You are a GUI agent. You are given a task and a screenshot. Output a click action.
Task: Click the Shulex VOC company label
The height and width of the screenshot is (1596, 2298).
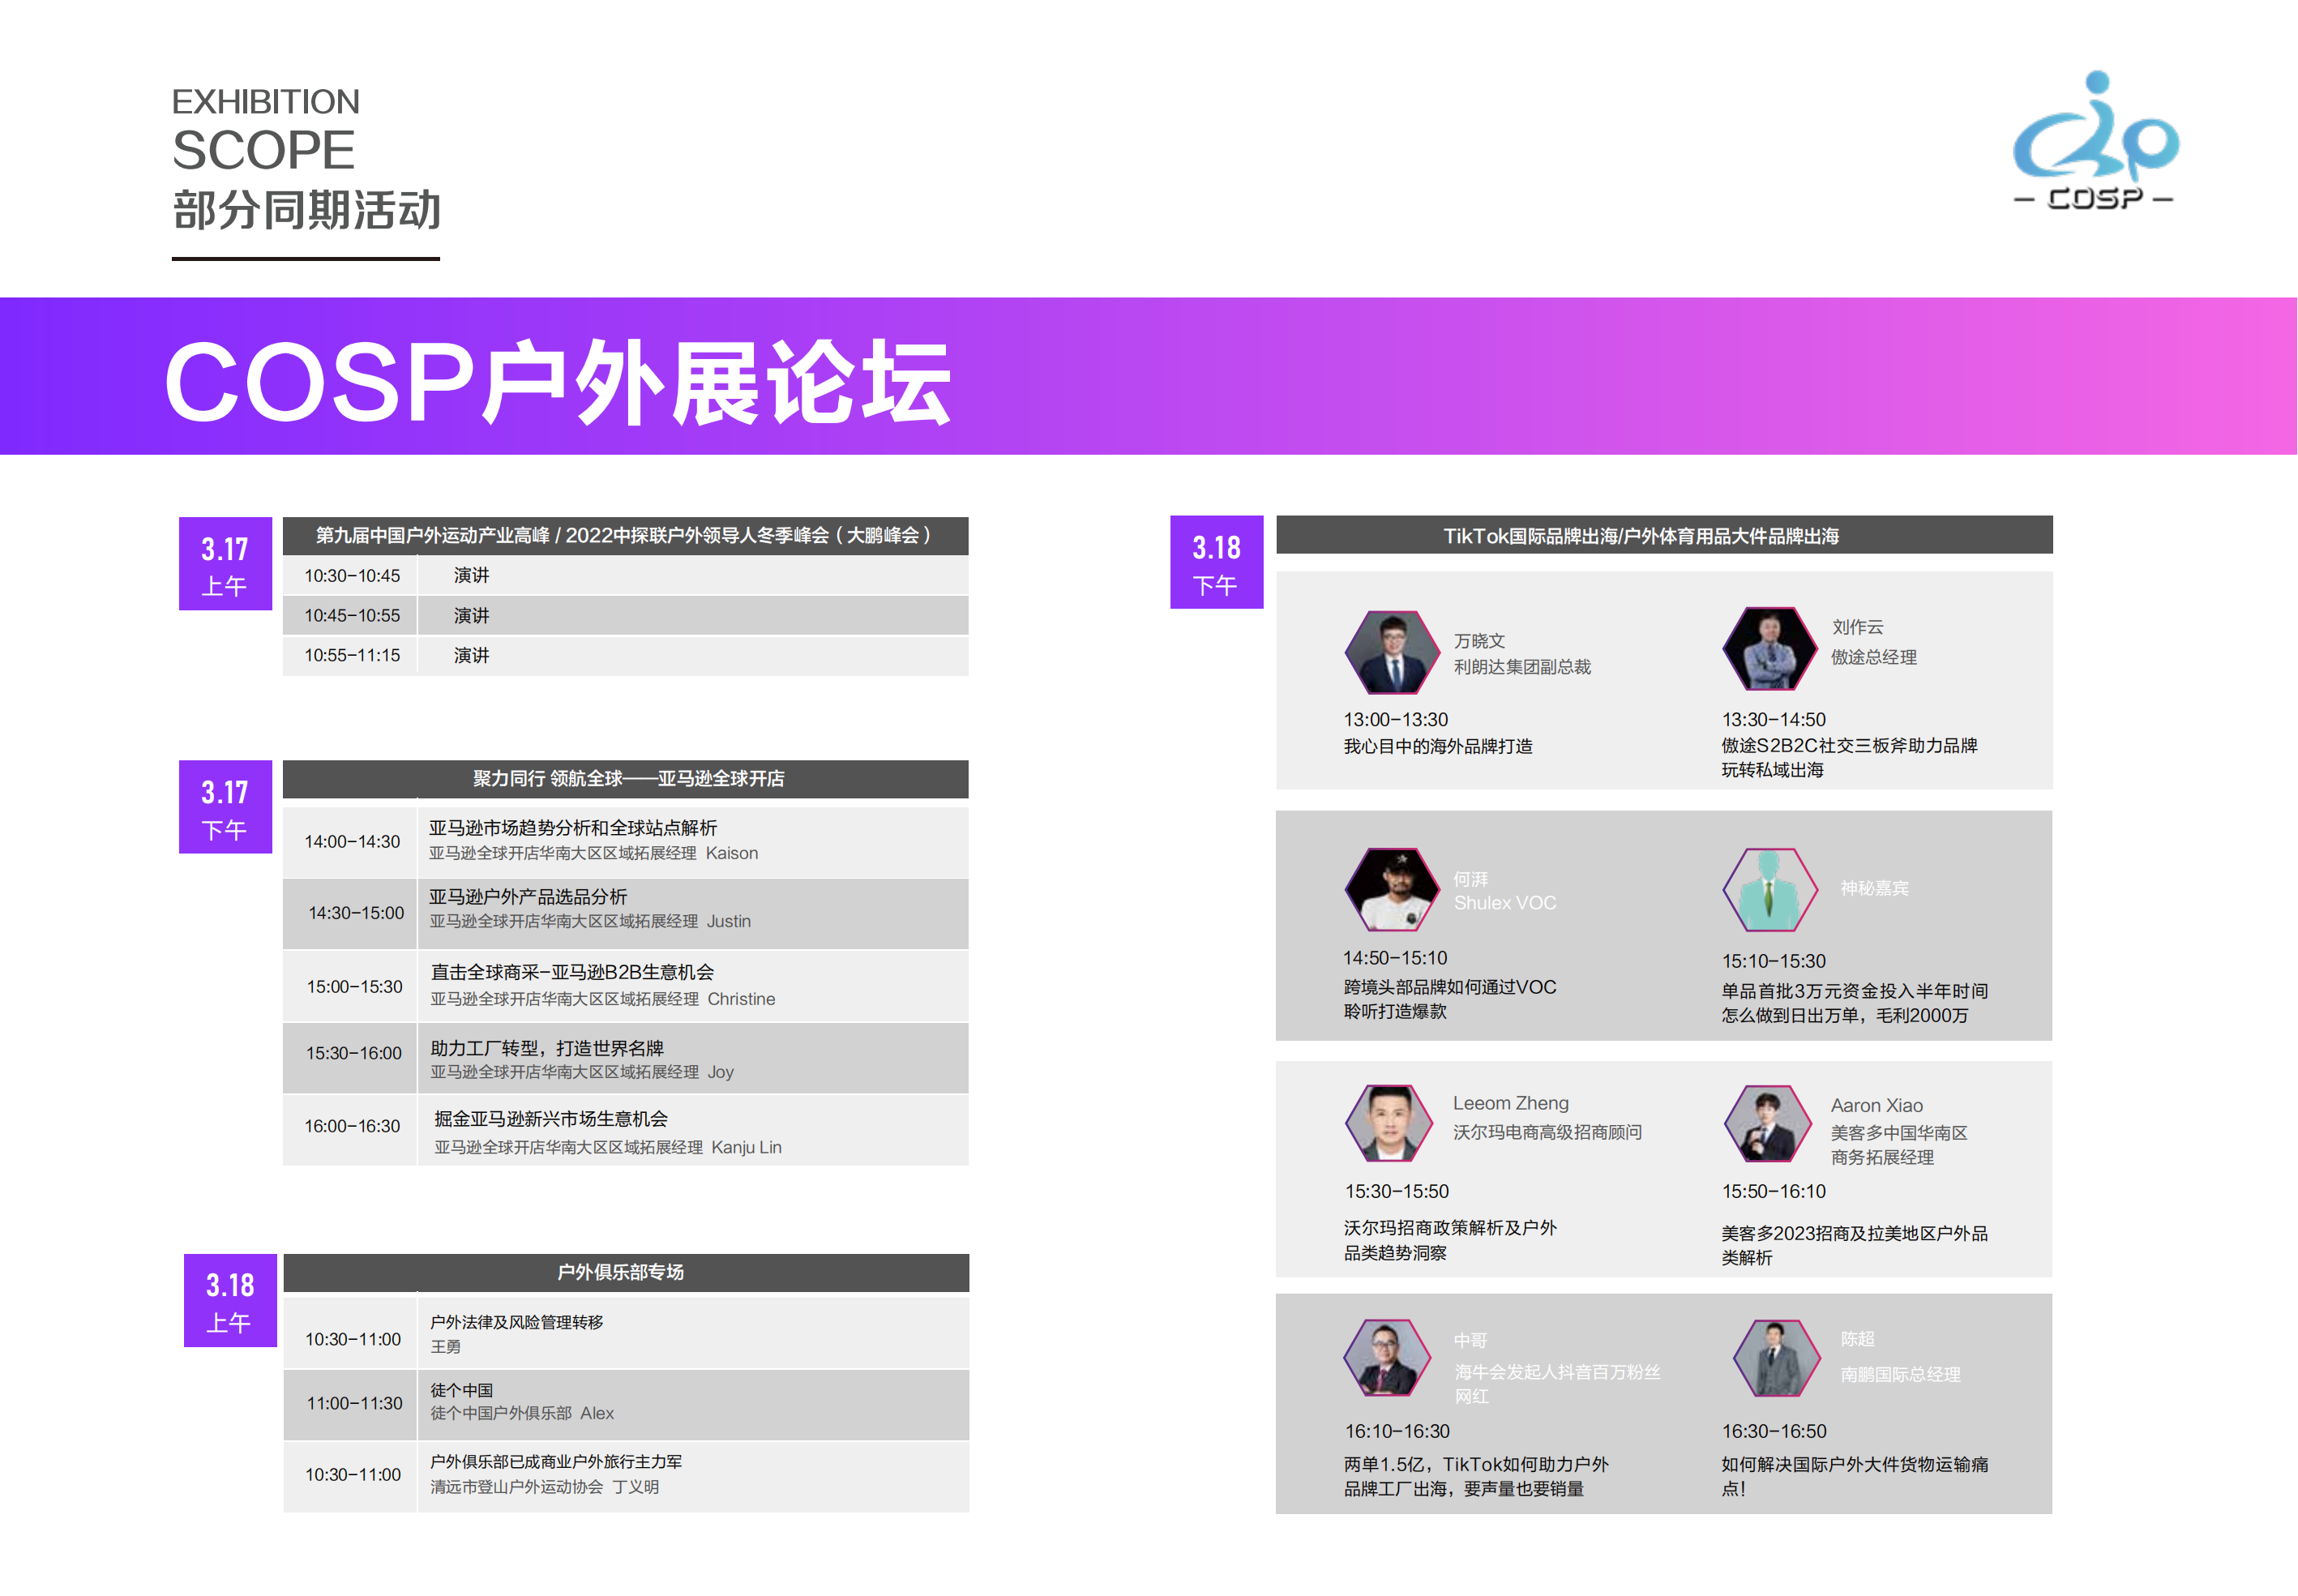1504,903
